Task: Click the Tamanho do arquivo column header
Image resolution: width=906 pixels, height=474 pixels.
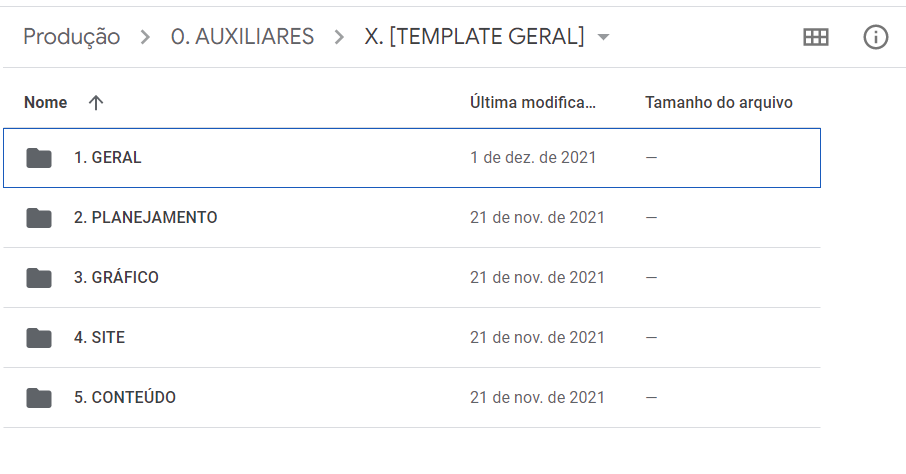Action: click(719, 103)
